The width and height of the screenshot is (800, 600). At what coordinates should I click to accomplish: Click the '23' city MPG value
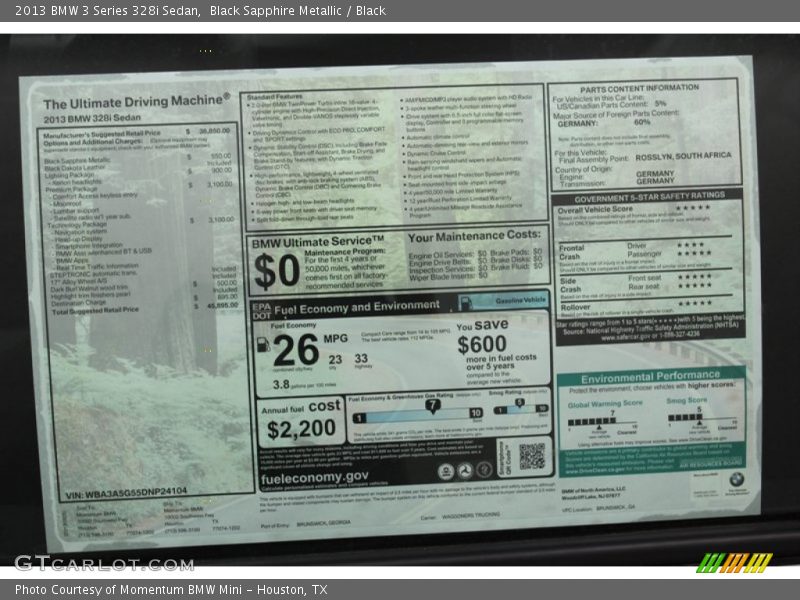click(x=335, y=359)
